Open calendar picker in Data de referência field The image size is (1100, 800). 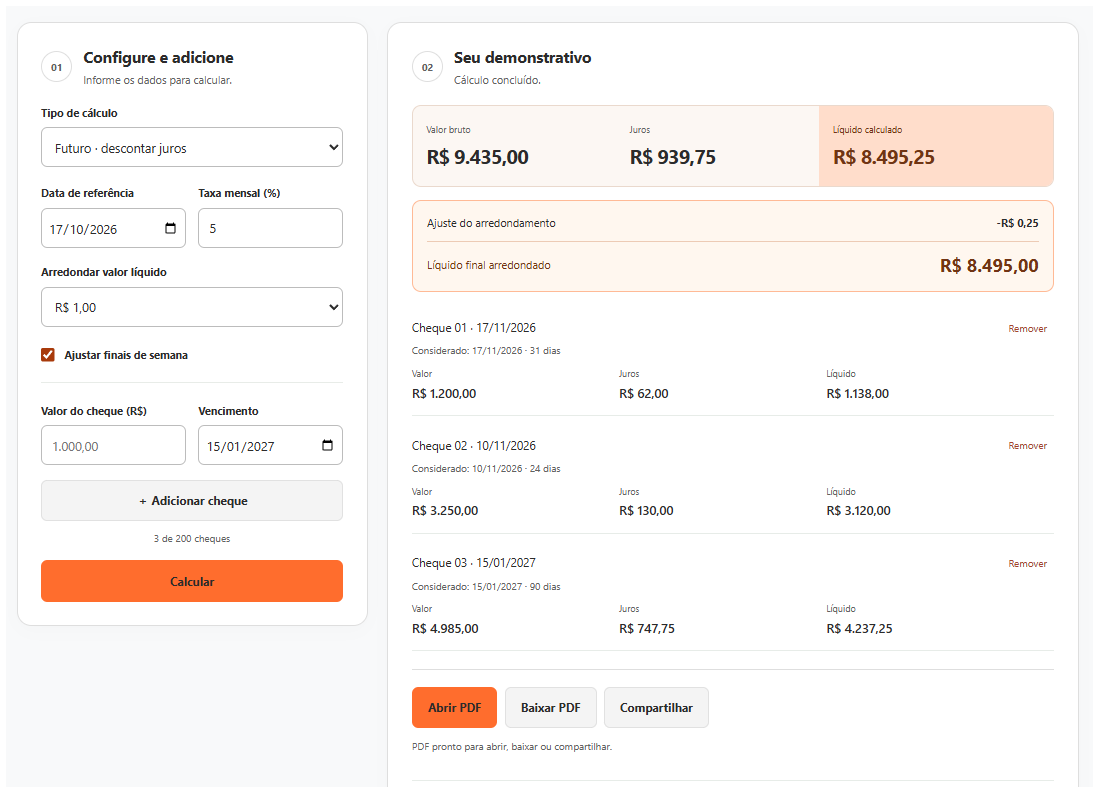[x=170, y=228]
